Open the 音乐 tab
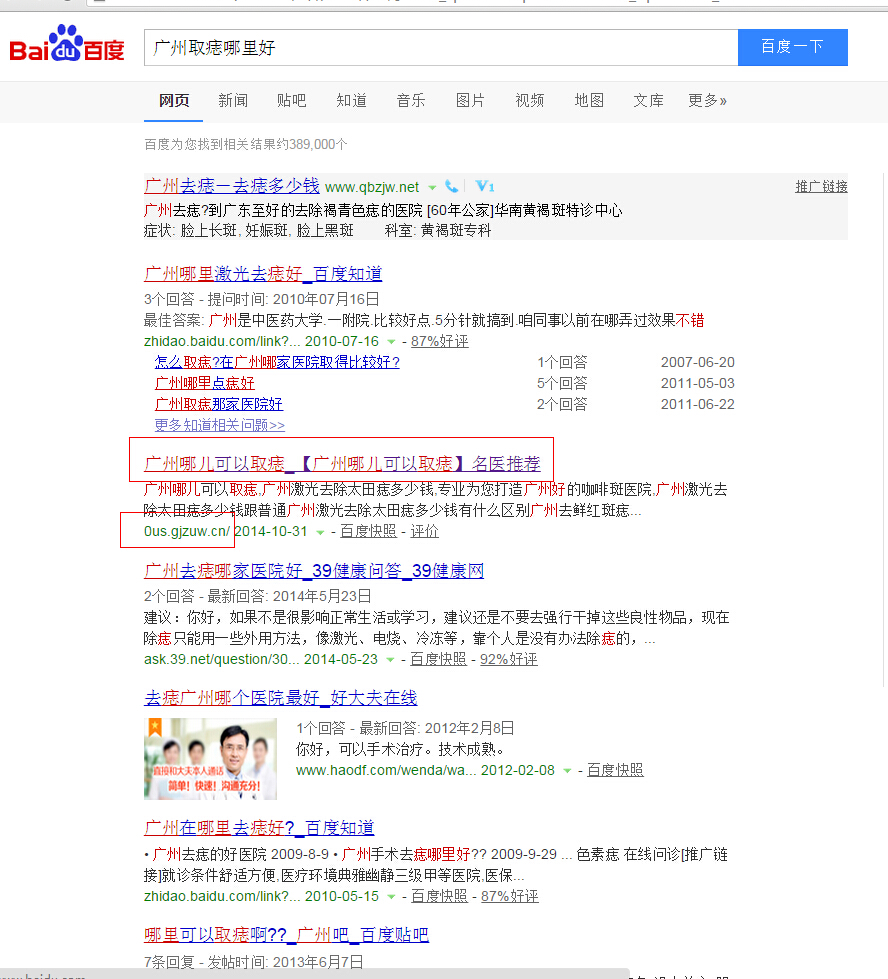Image resolution: width=888 pixels, height=979 pixels. tap(411, 101)
